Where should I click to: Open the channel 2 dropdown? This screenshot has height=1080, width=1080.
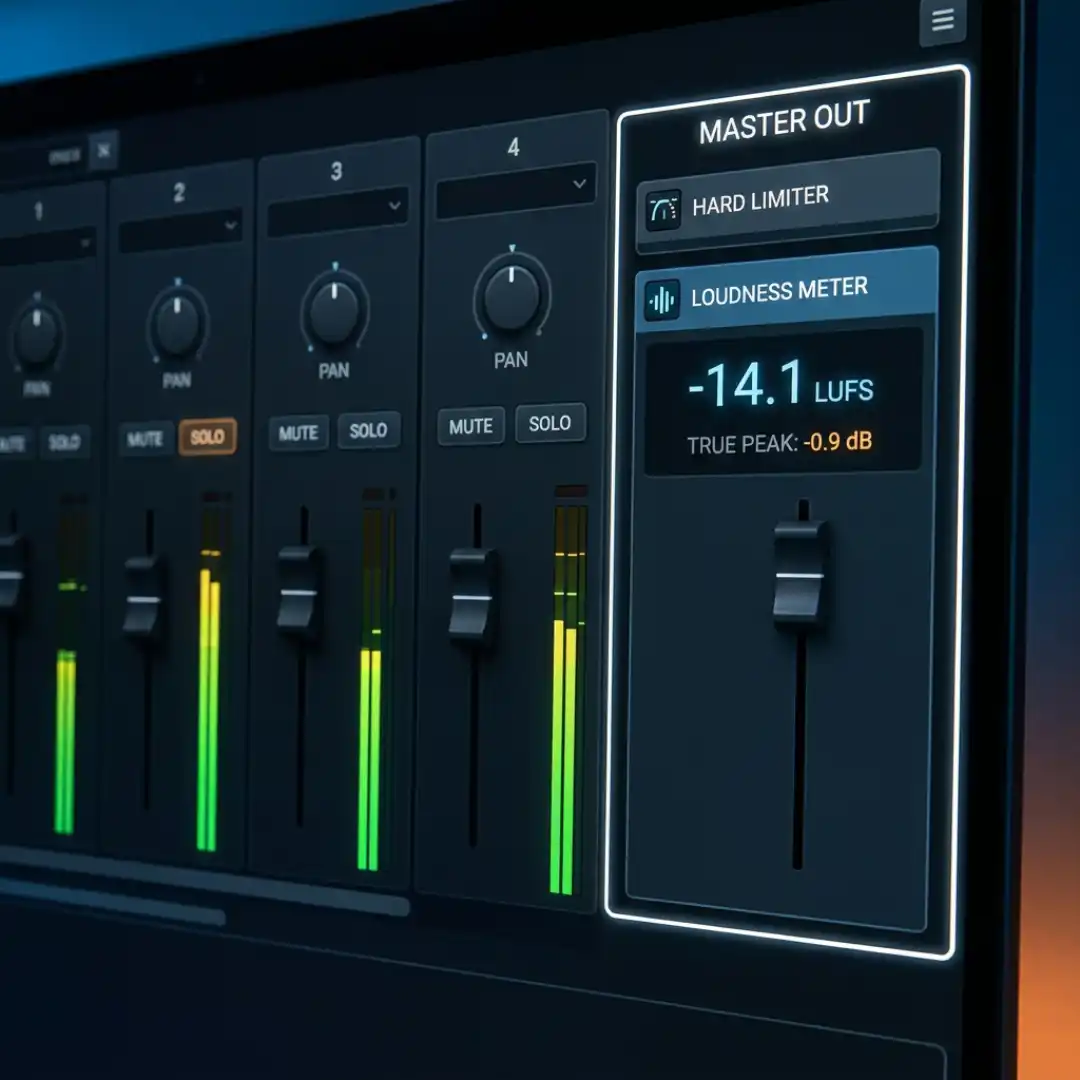[x=180, y=232]
